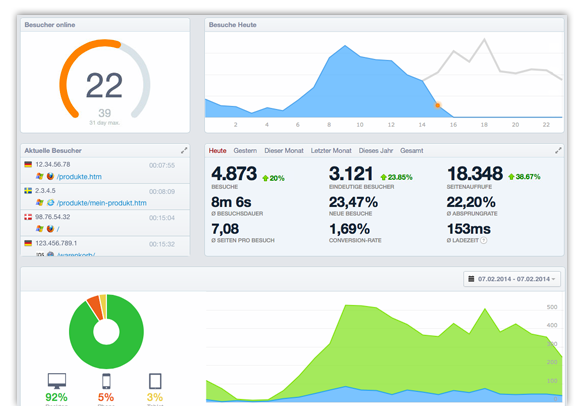Screen dimensions: 585x406
Task: Click Firefox icon next to /produkte.htm
Action: pyautogui.click(x=50, y=176)
